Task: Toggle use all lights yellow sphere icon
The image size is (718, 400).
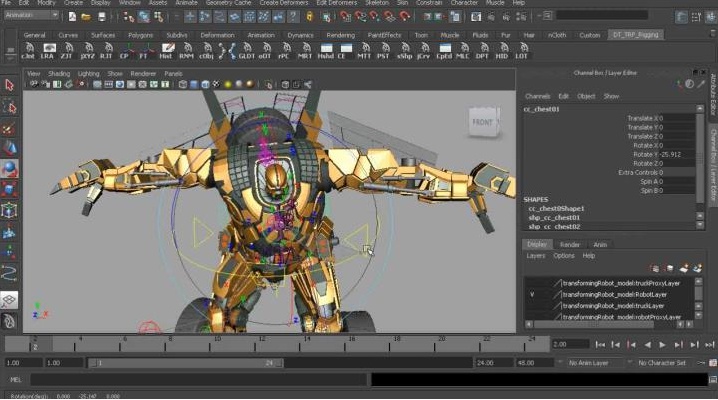Action: [228, 84]
